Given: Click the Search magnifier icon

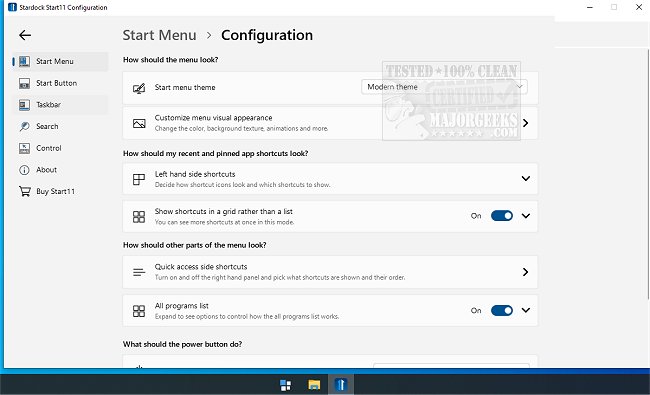Looking at the screenshot, I should (x=24, y=126).
